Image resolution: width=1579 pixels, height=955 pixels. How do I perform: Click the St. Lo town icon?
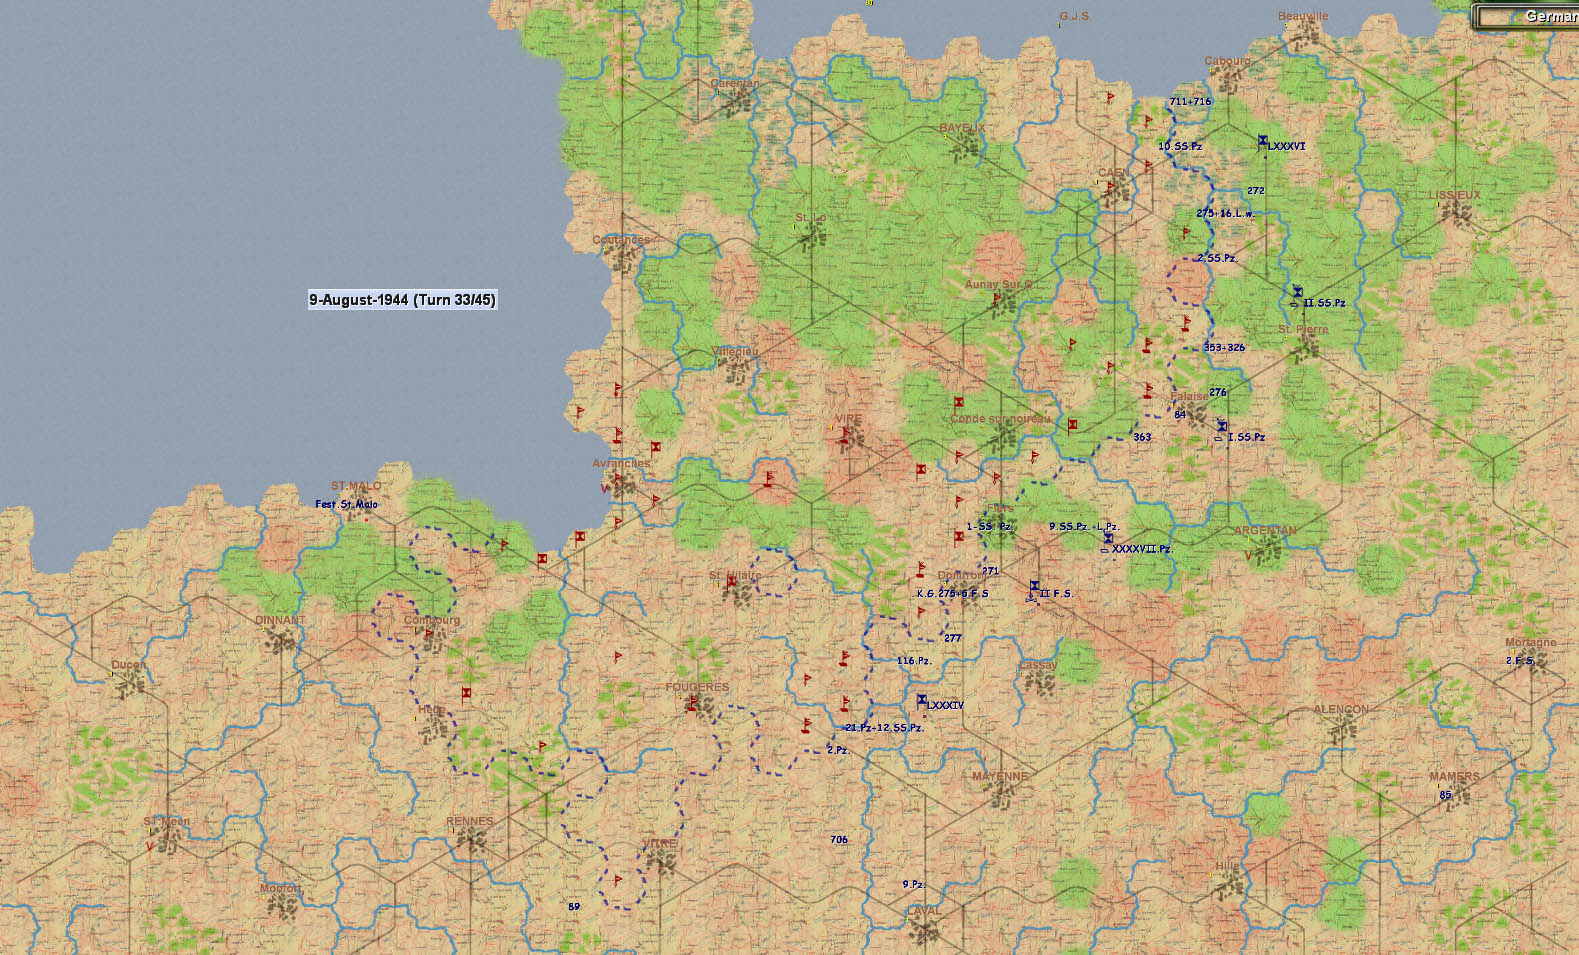point(811,238)
